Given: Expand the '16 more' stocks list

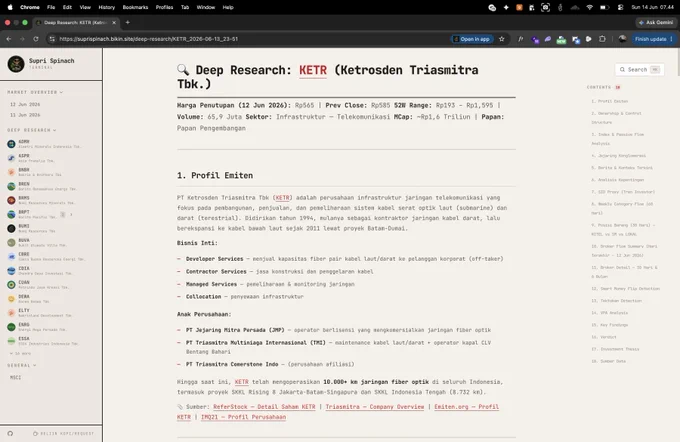Looking at the screenshot, I should 20,354.
